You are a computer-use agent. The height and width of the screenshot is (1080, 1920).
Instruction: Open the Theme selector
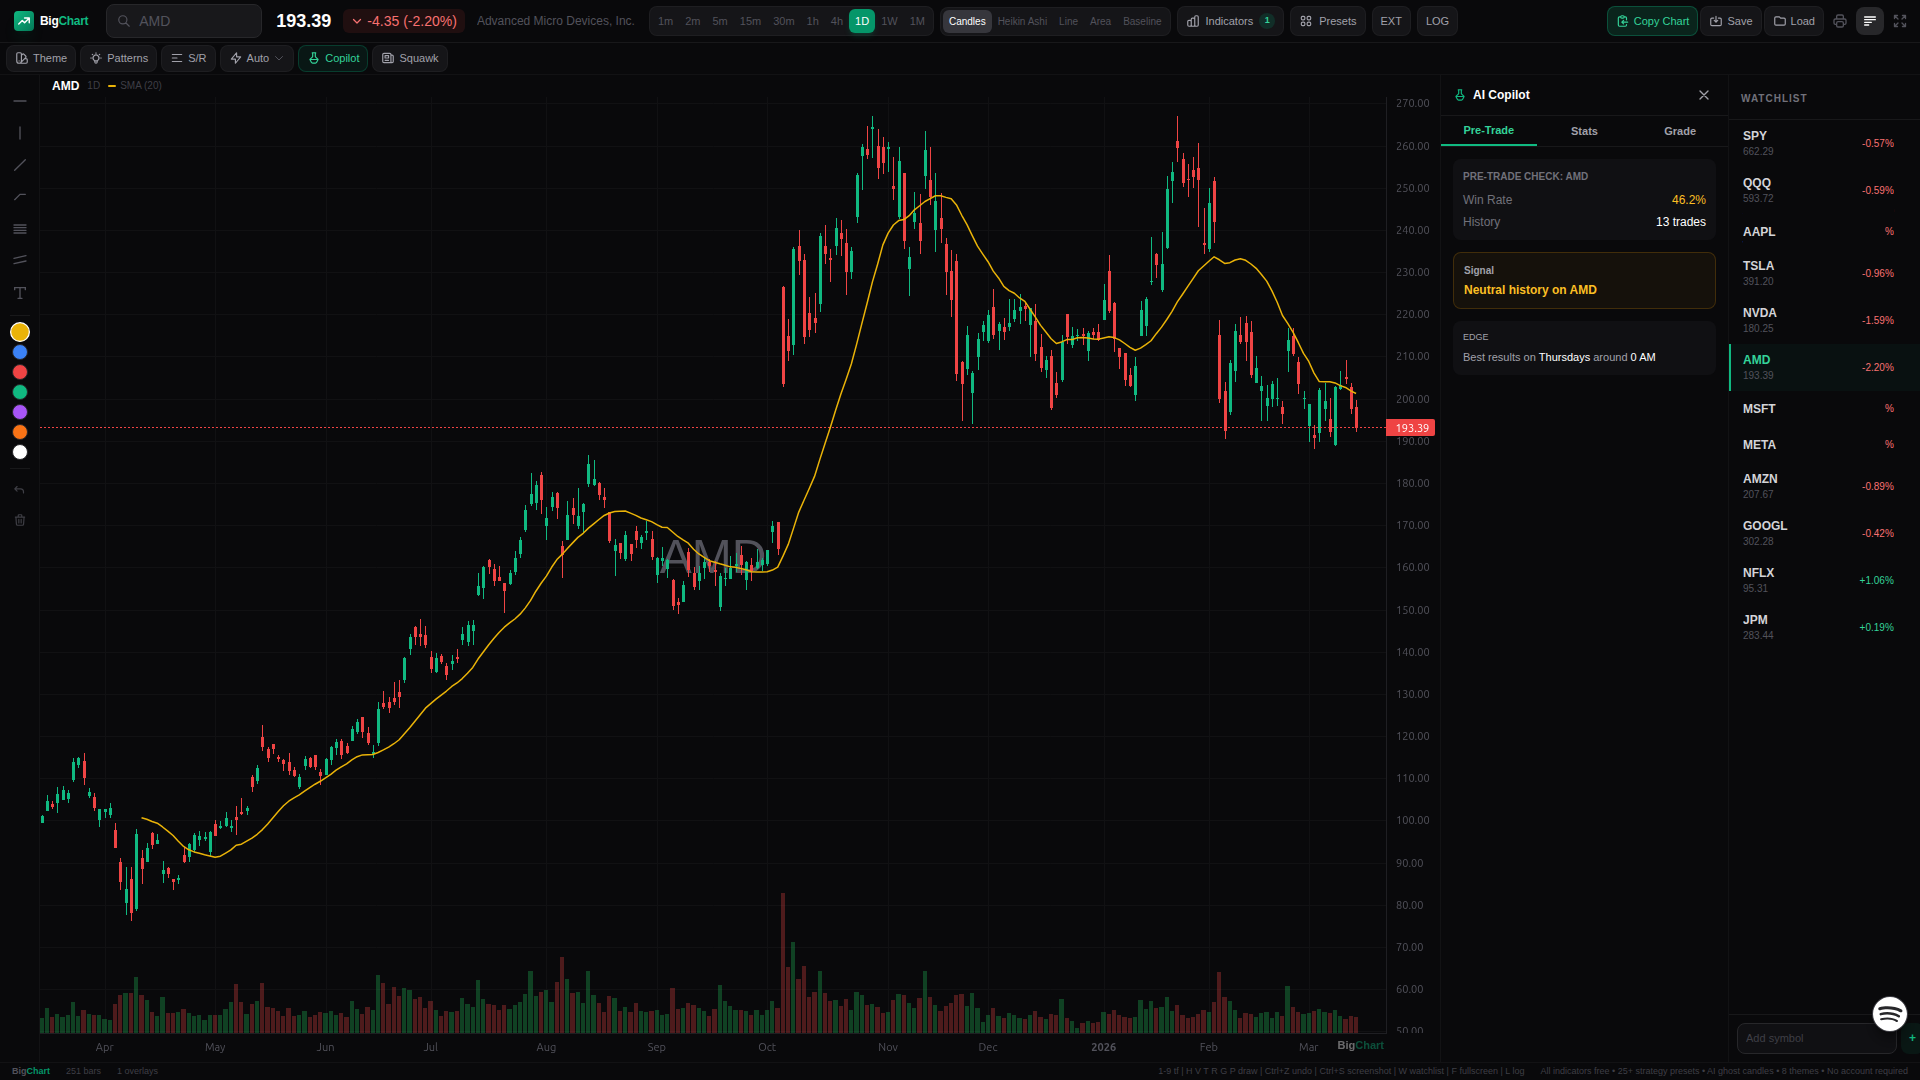pos(41,58)
